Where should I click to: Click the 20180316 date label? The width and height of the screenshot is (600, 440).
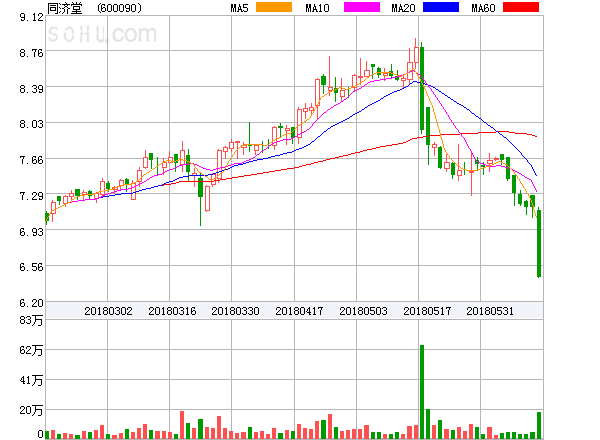tap(172, 311)
